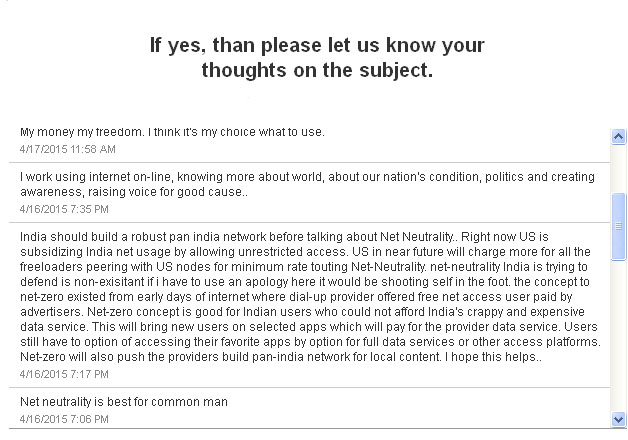Viewport: 628px width, 440px height.
Task: Click the "India should build a robust pan india network" line
Action: tap(284, 237)
